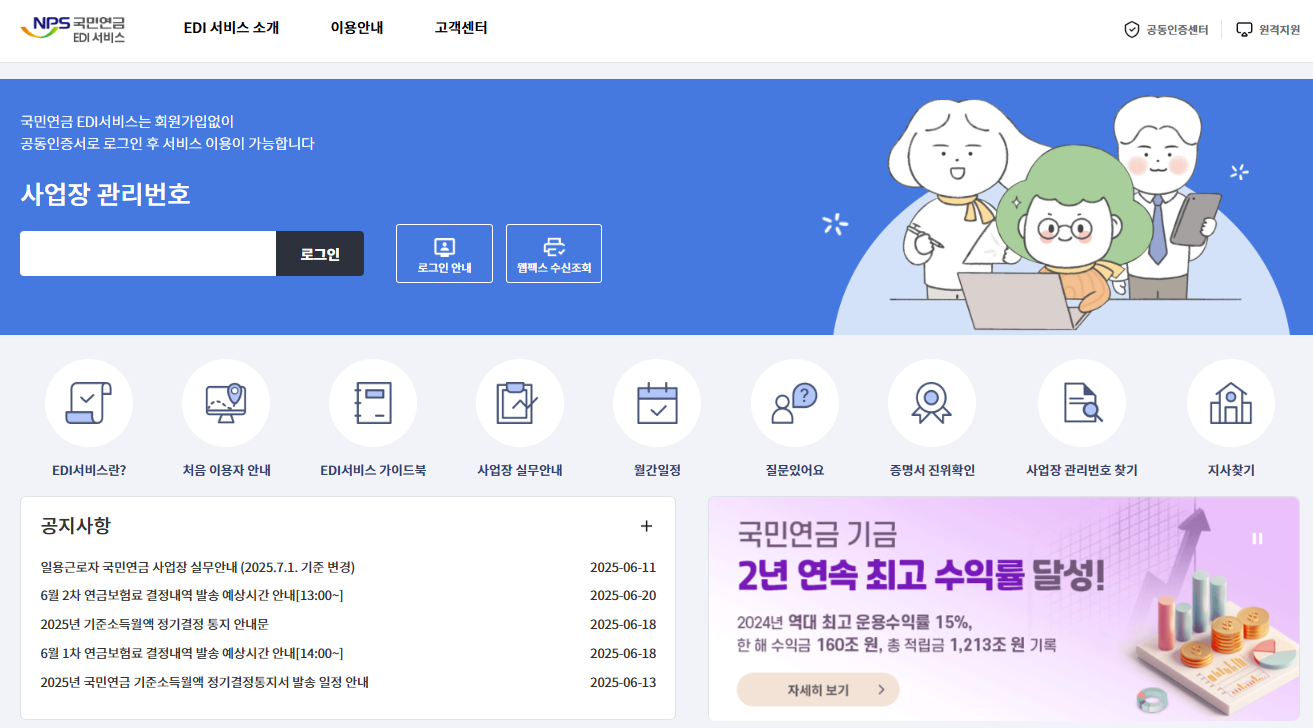Click the date 2025-06-20
The height and width of the screenshot is (728, 1313).
click(x=623, y=595)
